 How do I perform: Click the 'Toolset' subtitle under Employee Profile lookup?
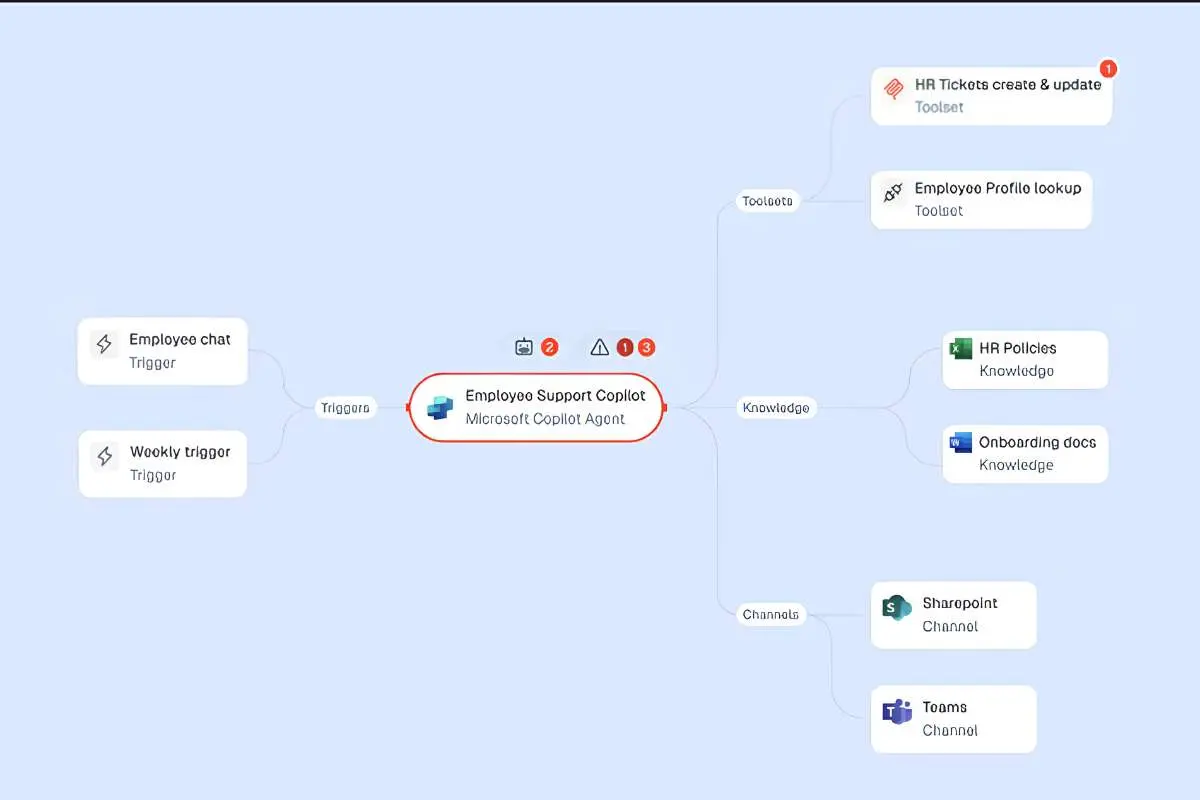point(939,211)
